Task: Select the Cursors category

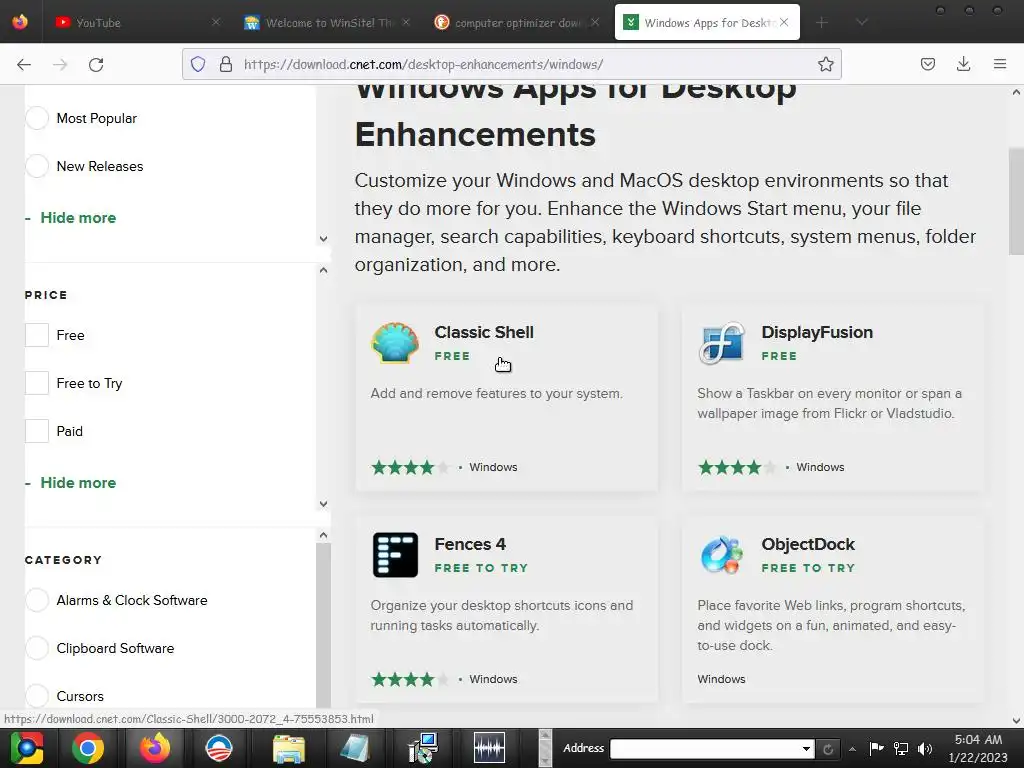Action: tap(37, 696)
